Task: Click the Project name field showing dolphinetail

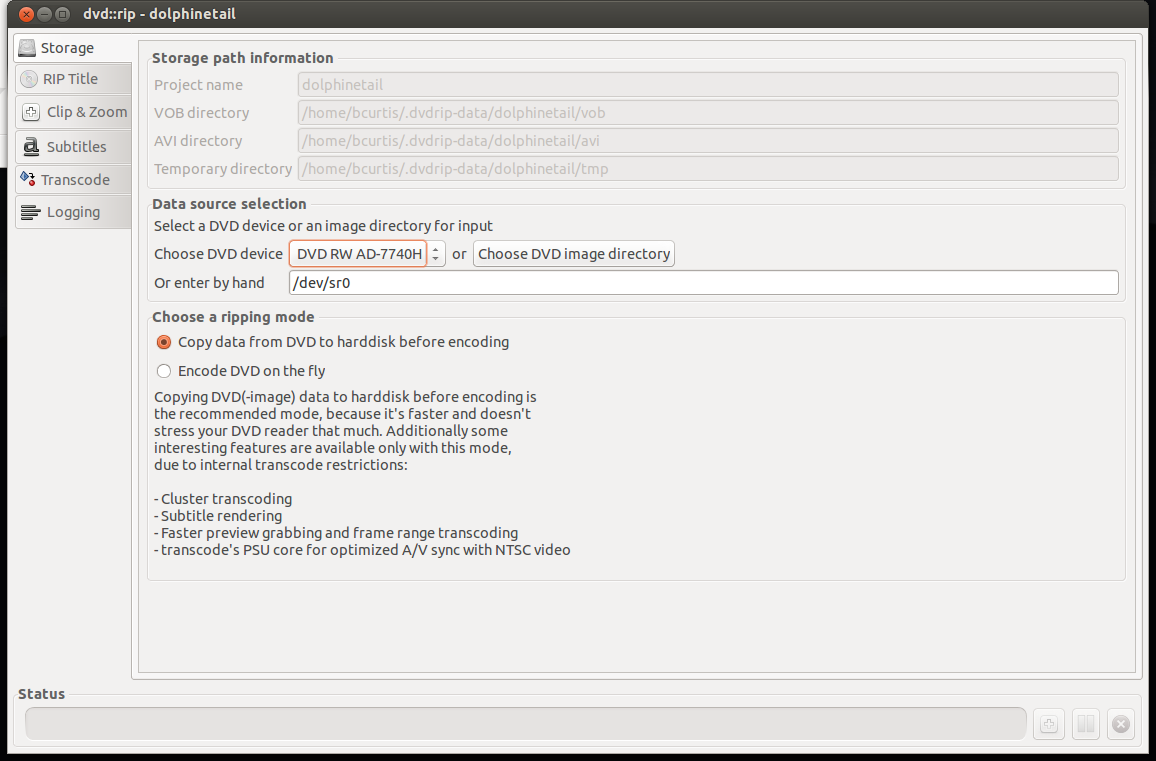Action: [707, 85]
